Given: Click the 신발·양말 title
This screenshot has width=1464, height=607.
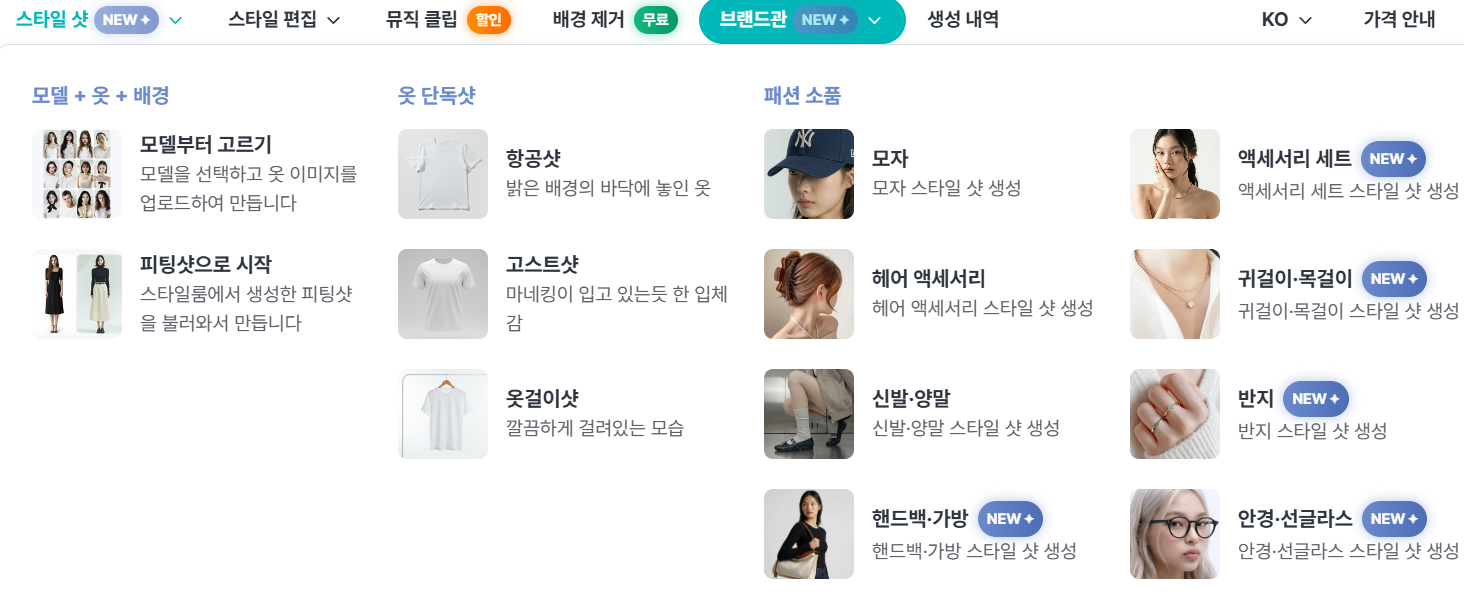Looking at the screenshot, I should point(911,398).
